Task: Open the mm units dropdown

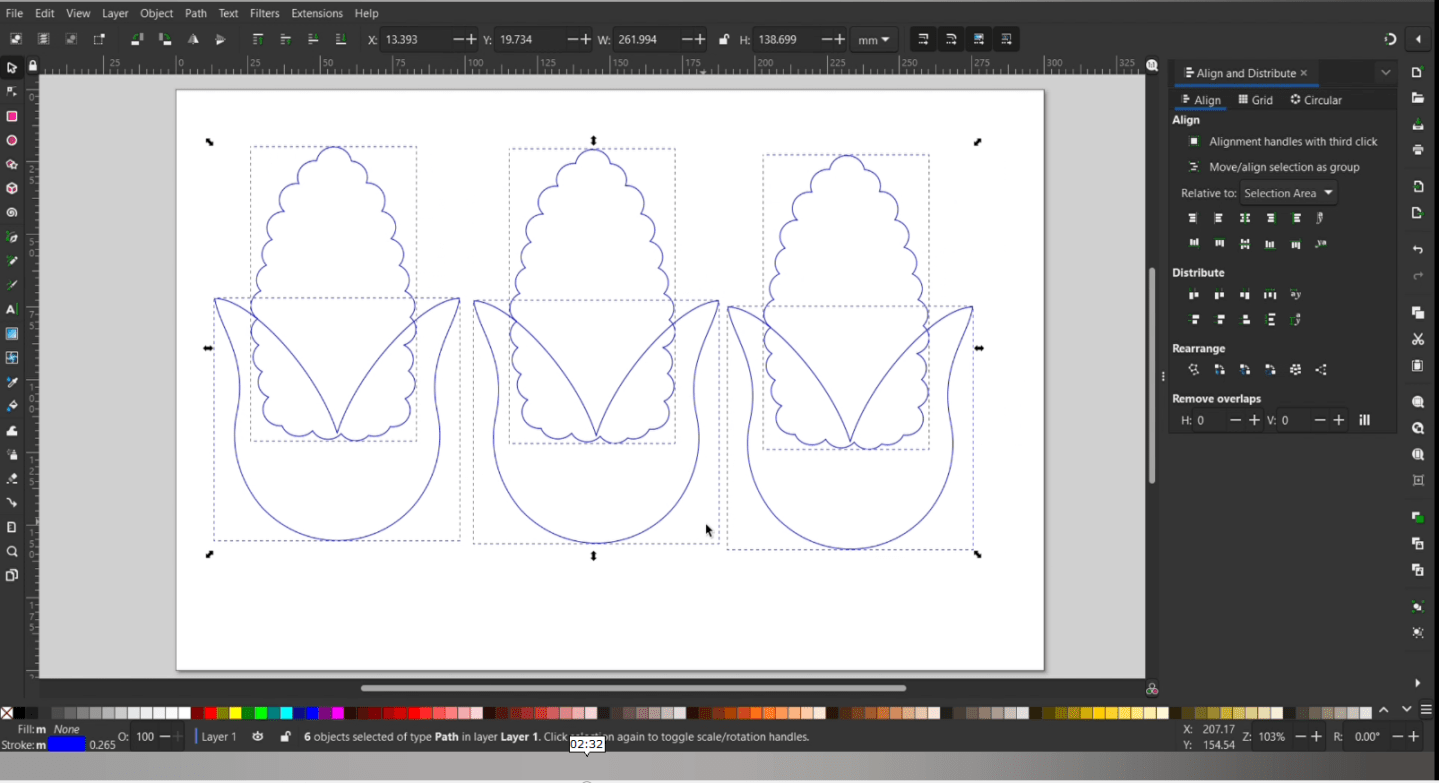Action: (x=872, y=39)
